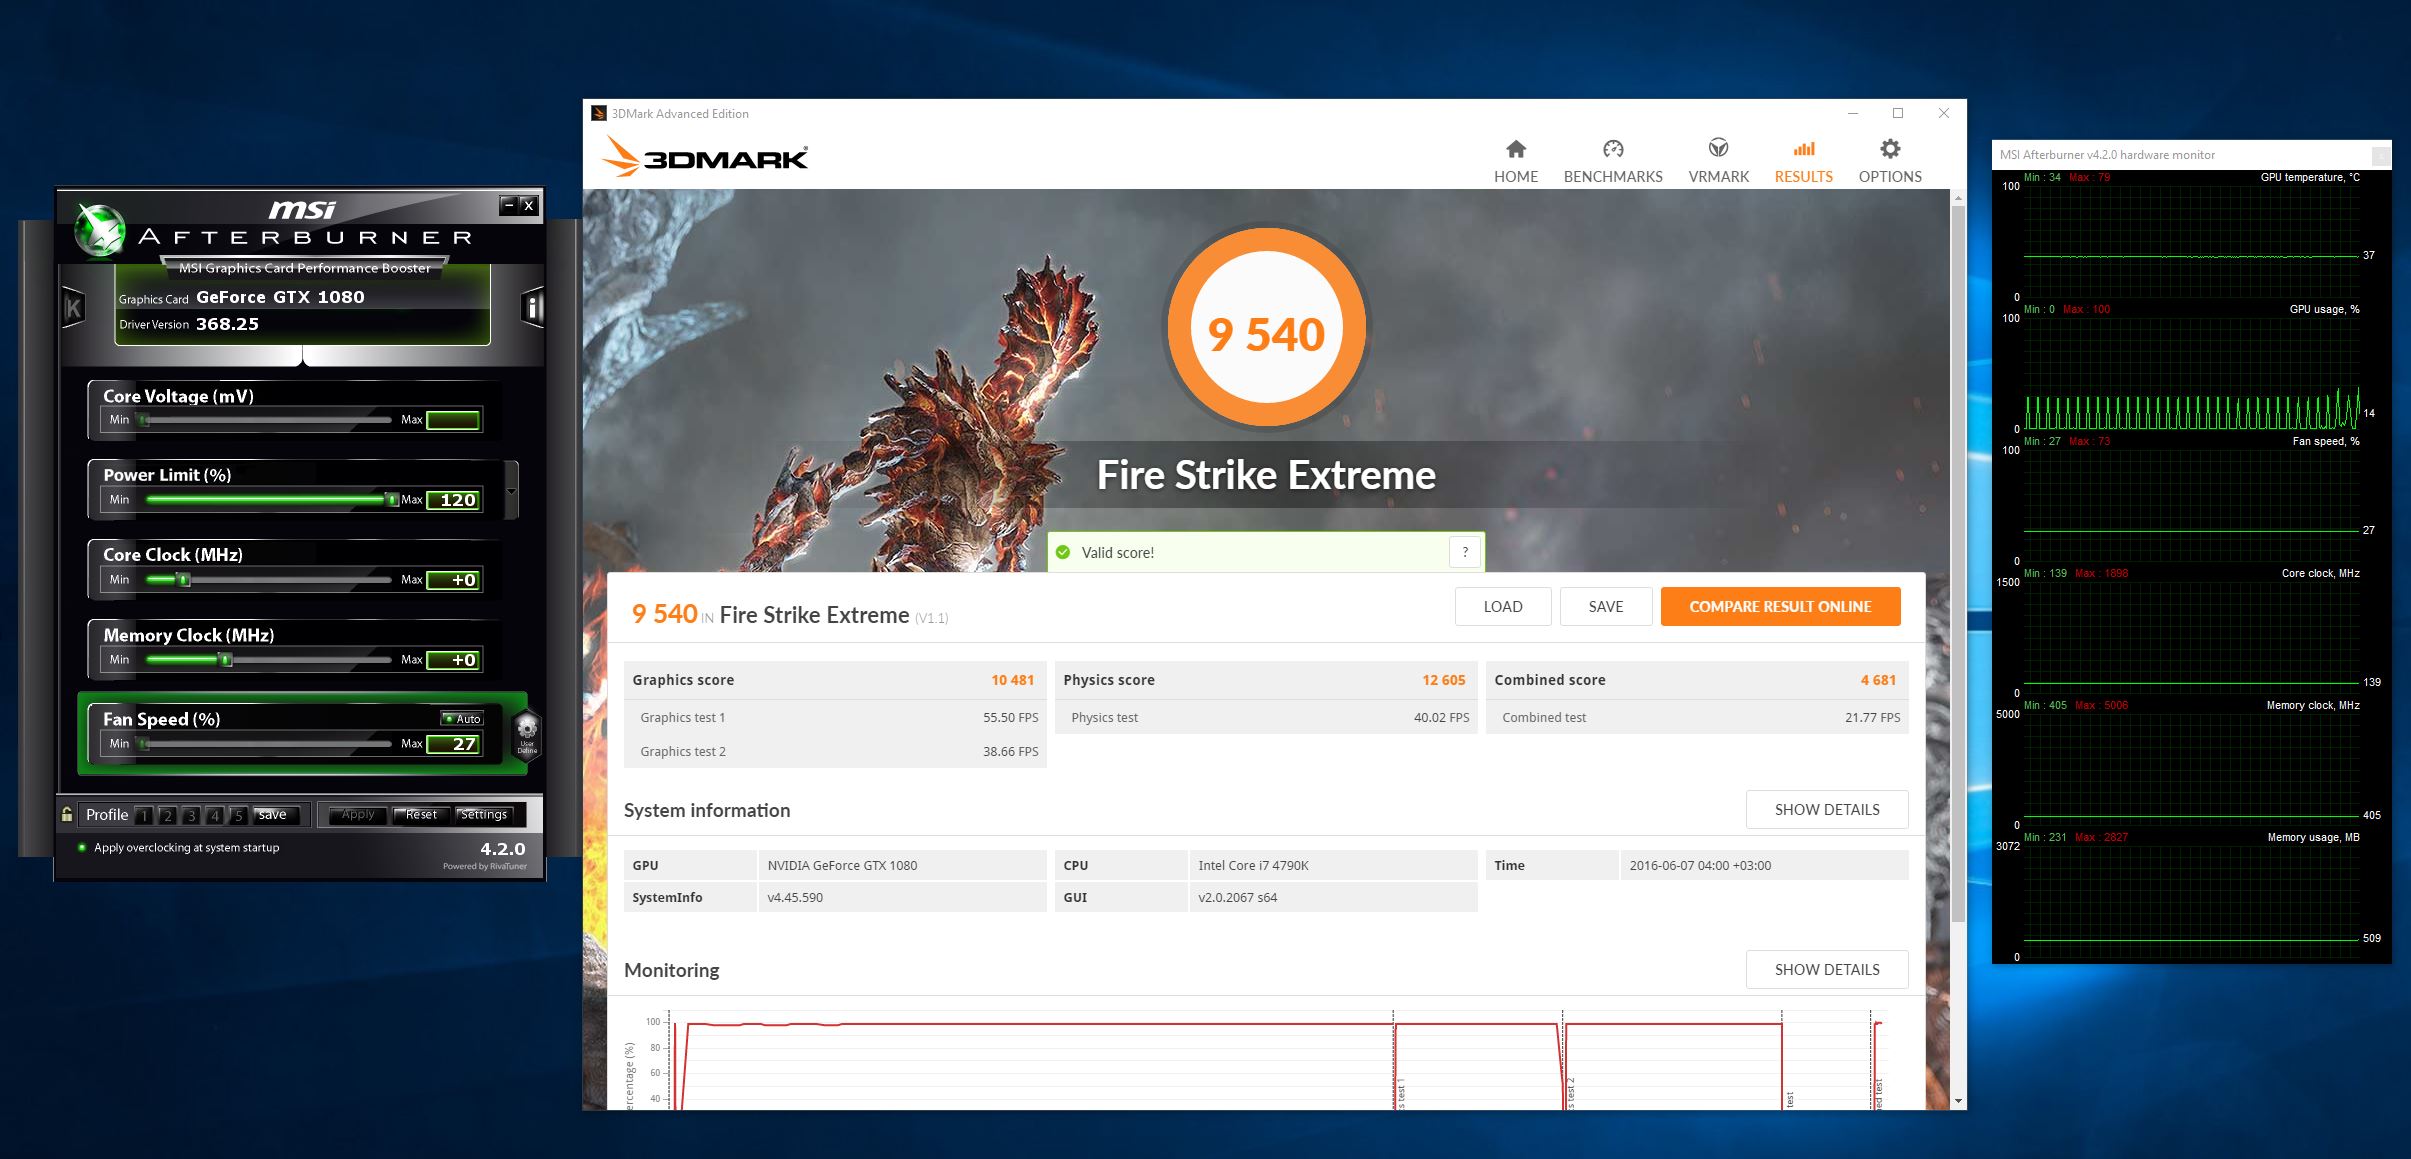Click the Power Limit value field

coord(454,500)
